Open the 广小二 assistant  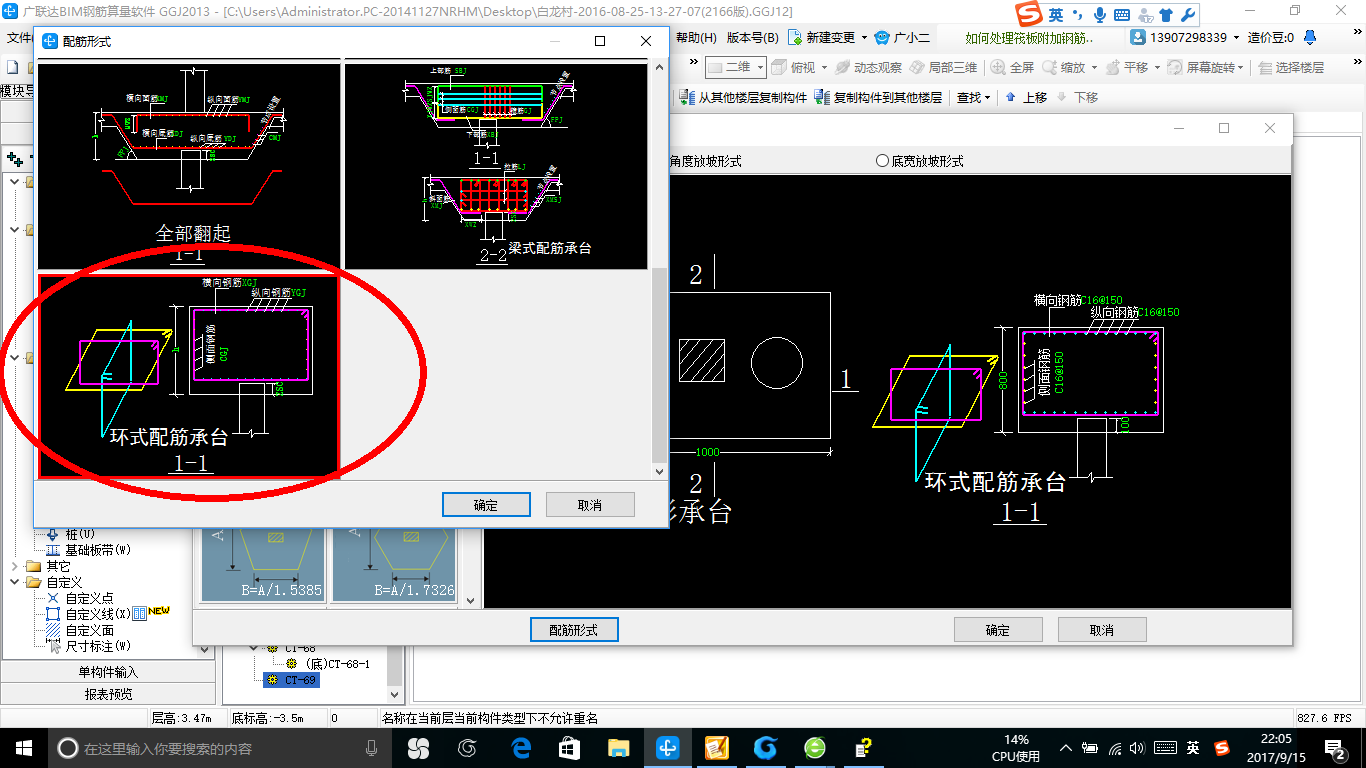[902, 37]
